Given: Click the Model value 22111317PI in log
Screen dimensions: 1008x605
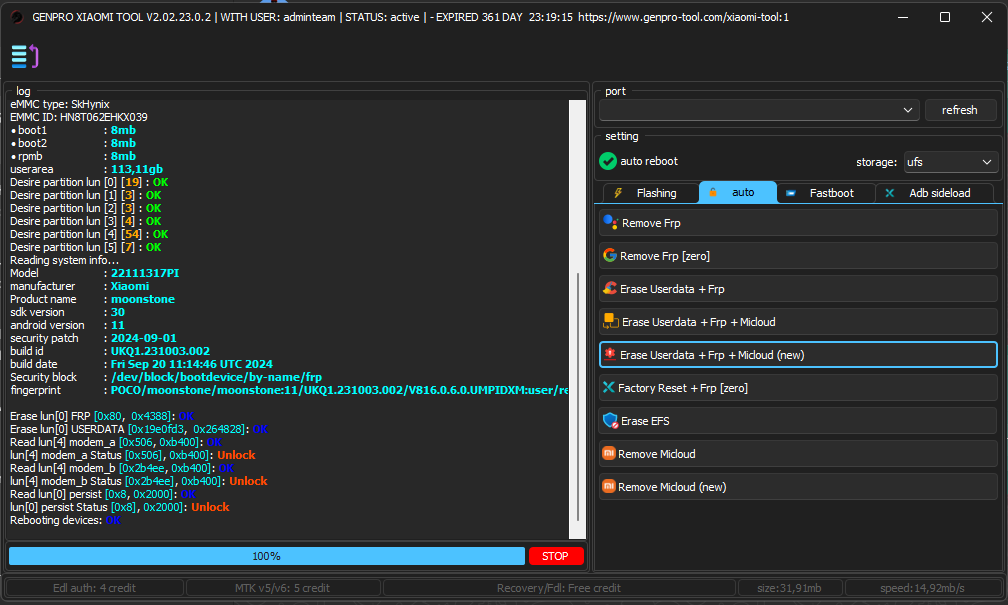Looking at the screenshot, I should 145,273.
